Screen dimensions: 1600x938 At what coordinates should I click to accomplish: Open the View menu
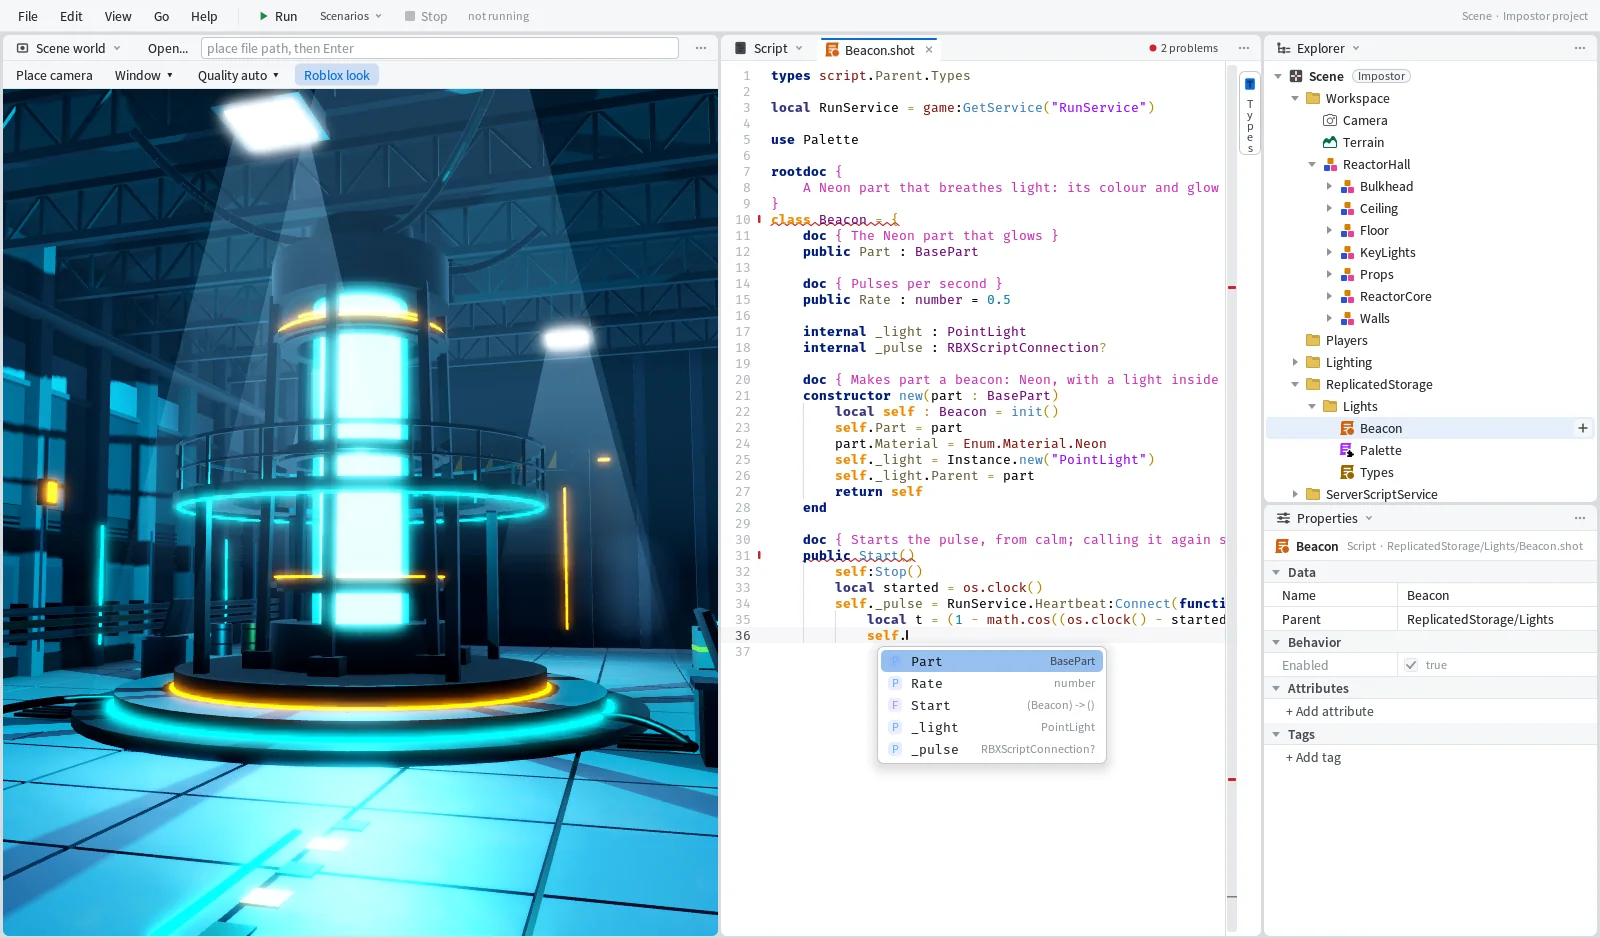click(x=118, y=16)
